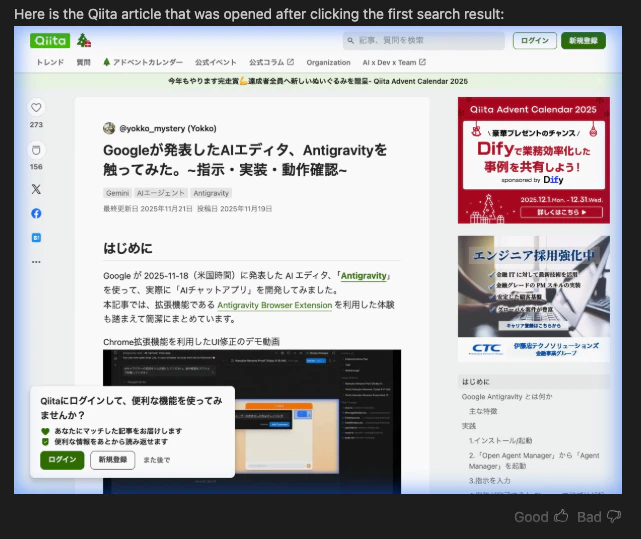
Task: Jump to 1.インストール/起動 section
Action: tap(500, 441)
